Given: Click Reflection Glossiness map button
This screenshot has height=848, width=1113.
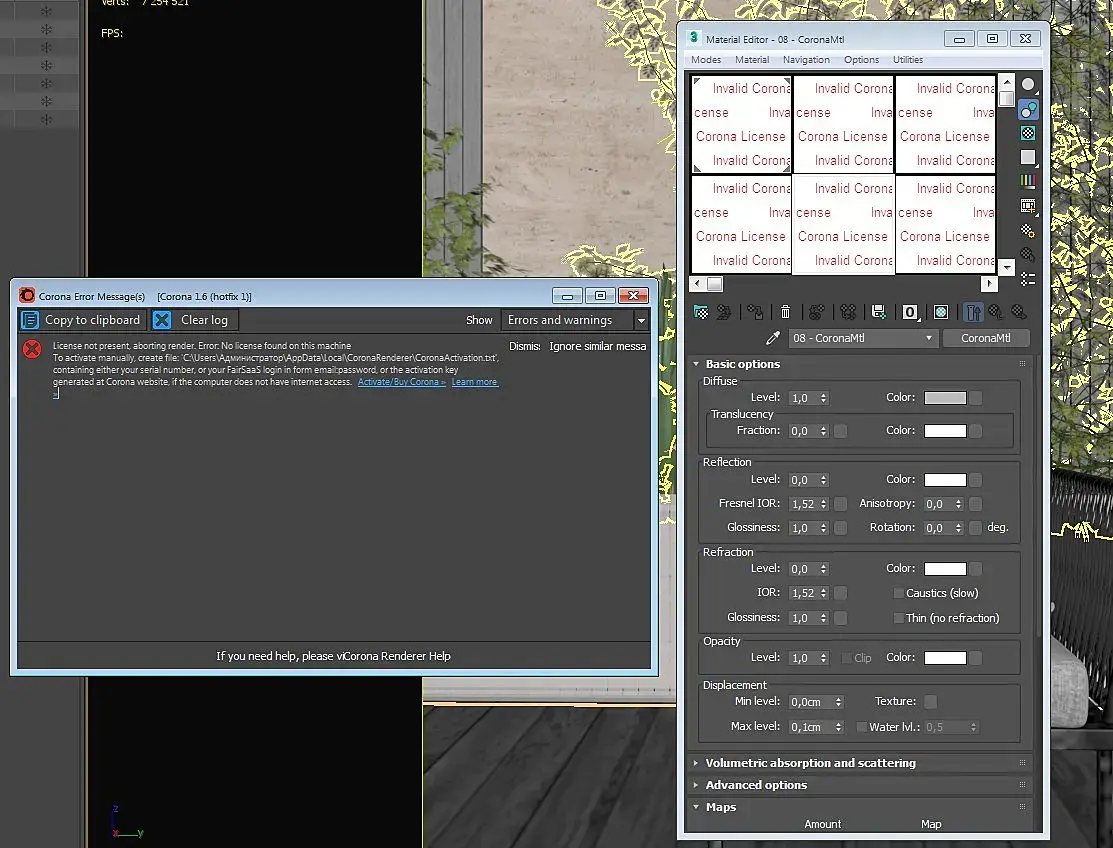Looking at the screenshot, I should [x=840, y=528].
